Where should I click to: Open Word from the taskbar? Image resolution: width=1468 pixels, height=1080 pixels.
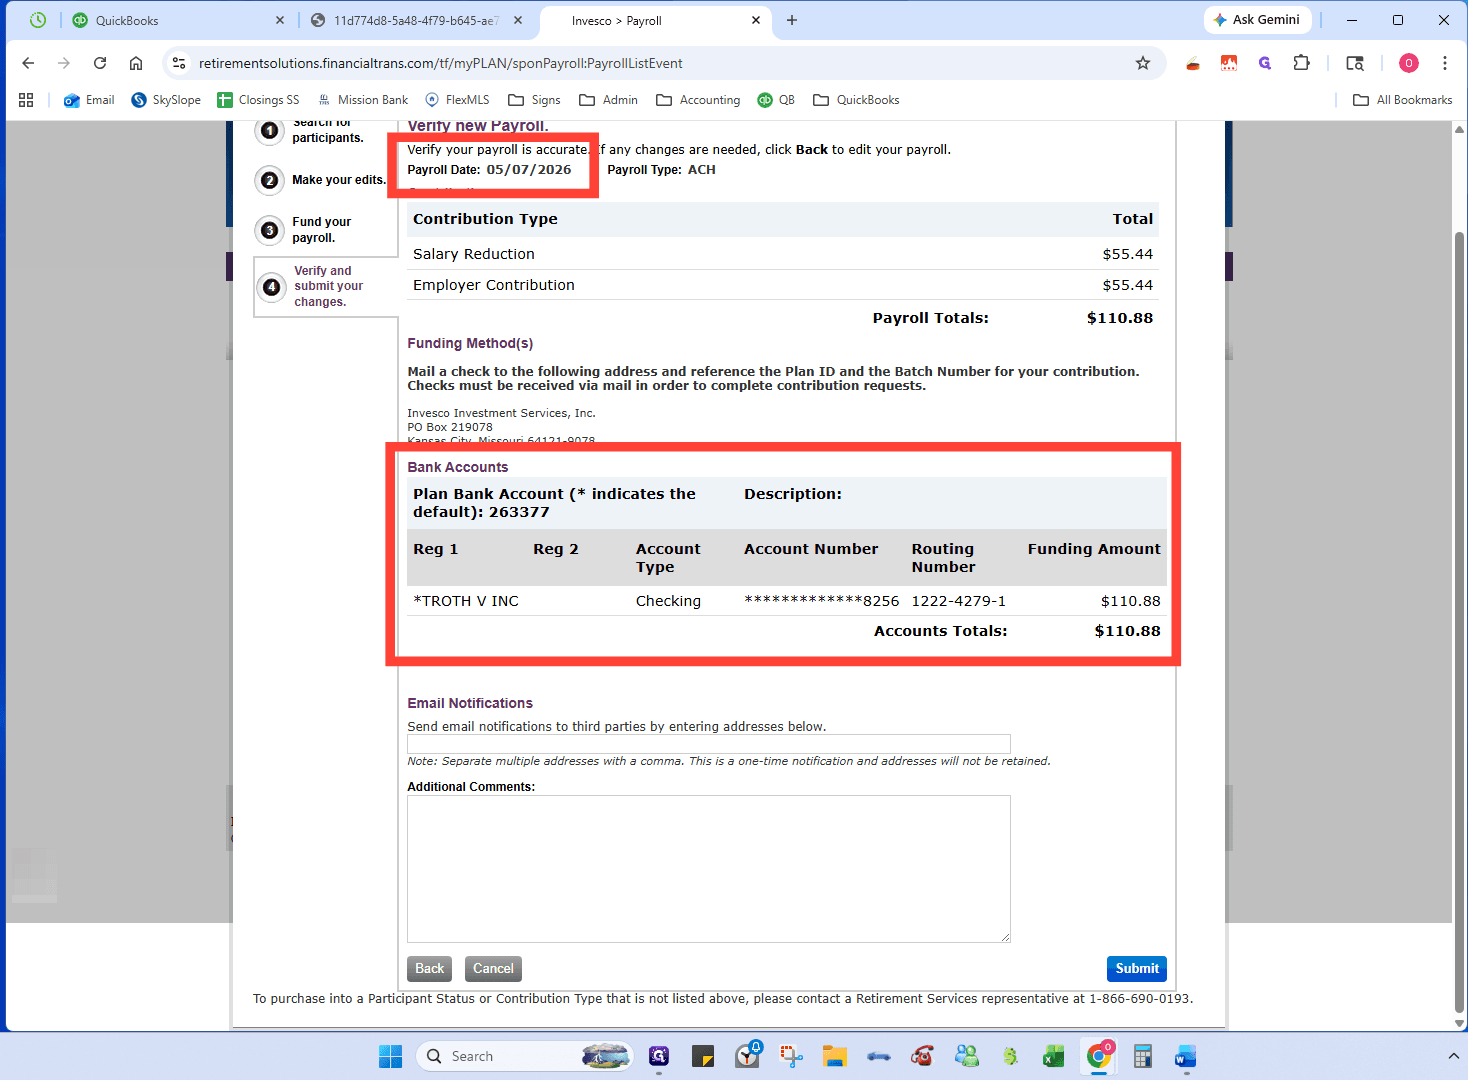tap(1185, 1056)
